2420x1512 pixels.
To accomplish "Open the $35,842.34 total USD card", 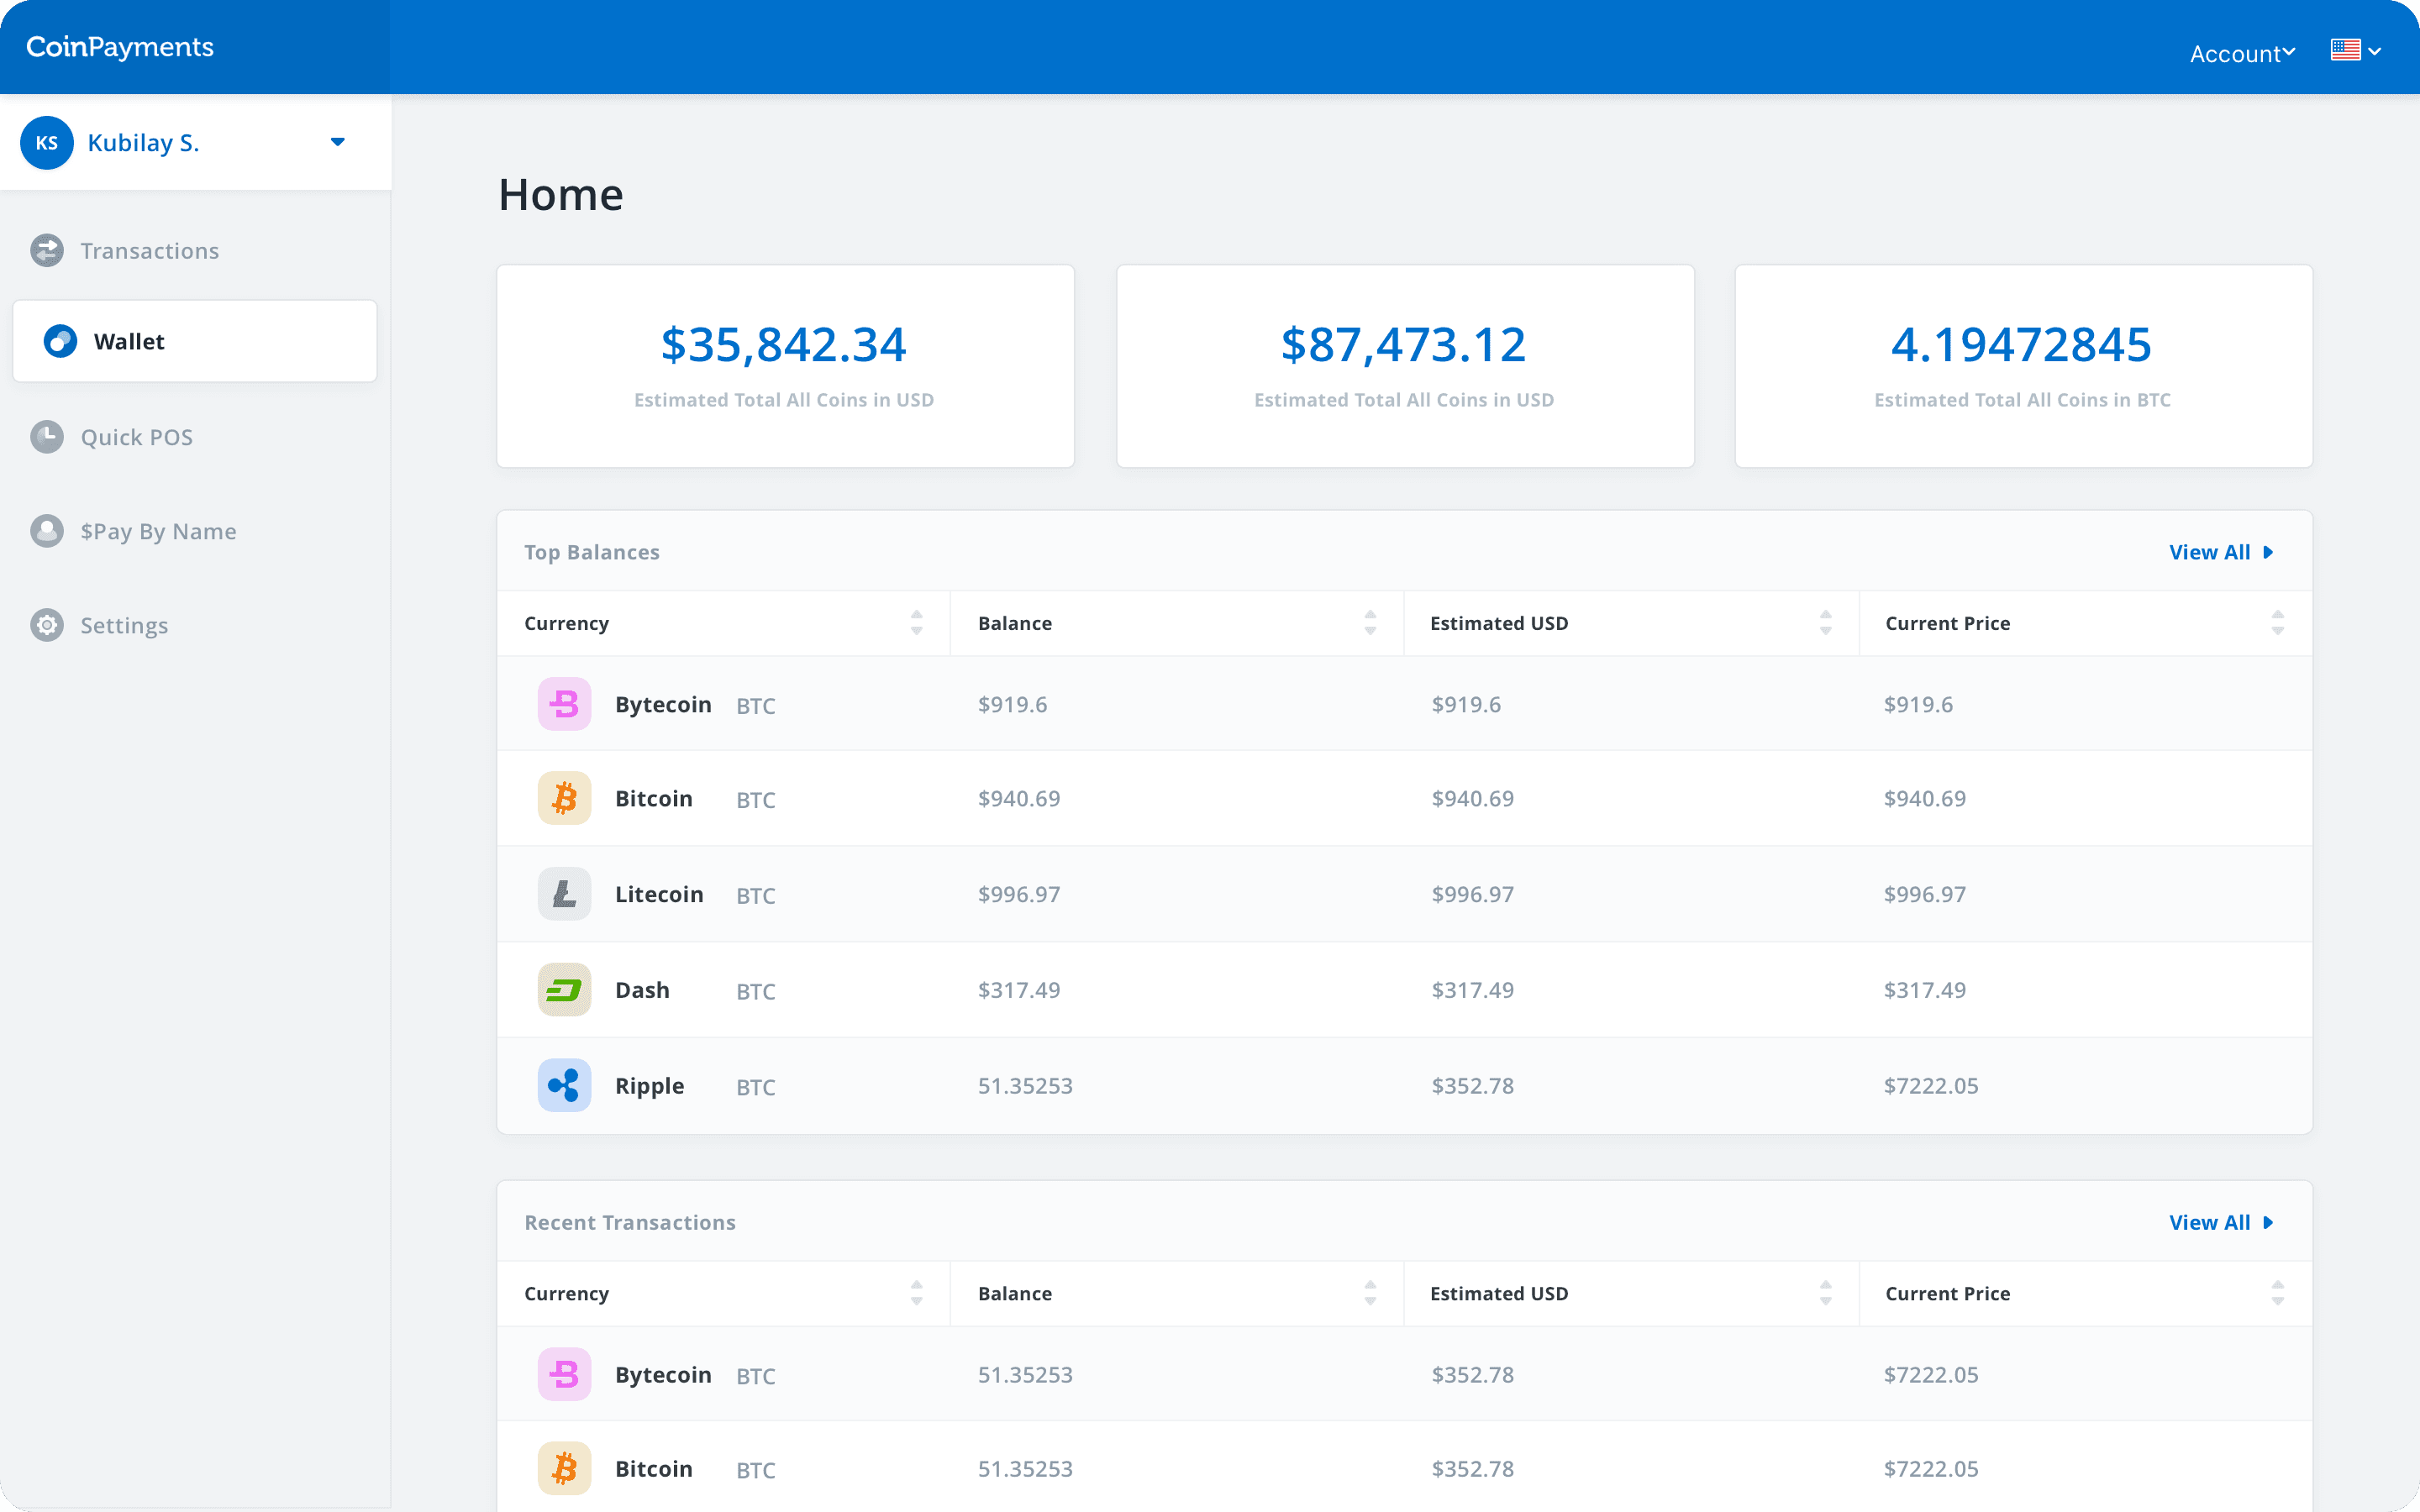I will click(785, 366).
